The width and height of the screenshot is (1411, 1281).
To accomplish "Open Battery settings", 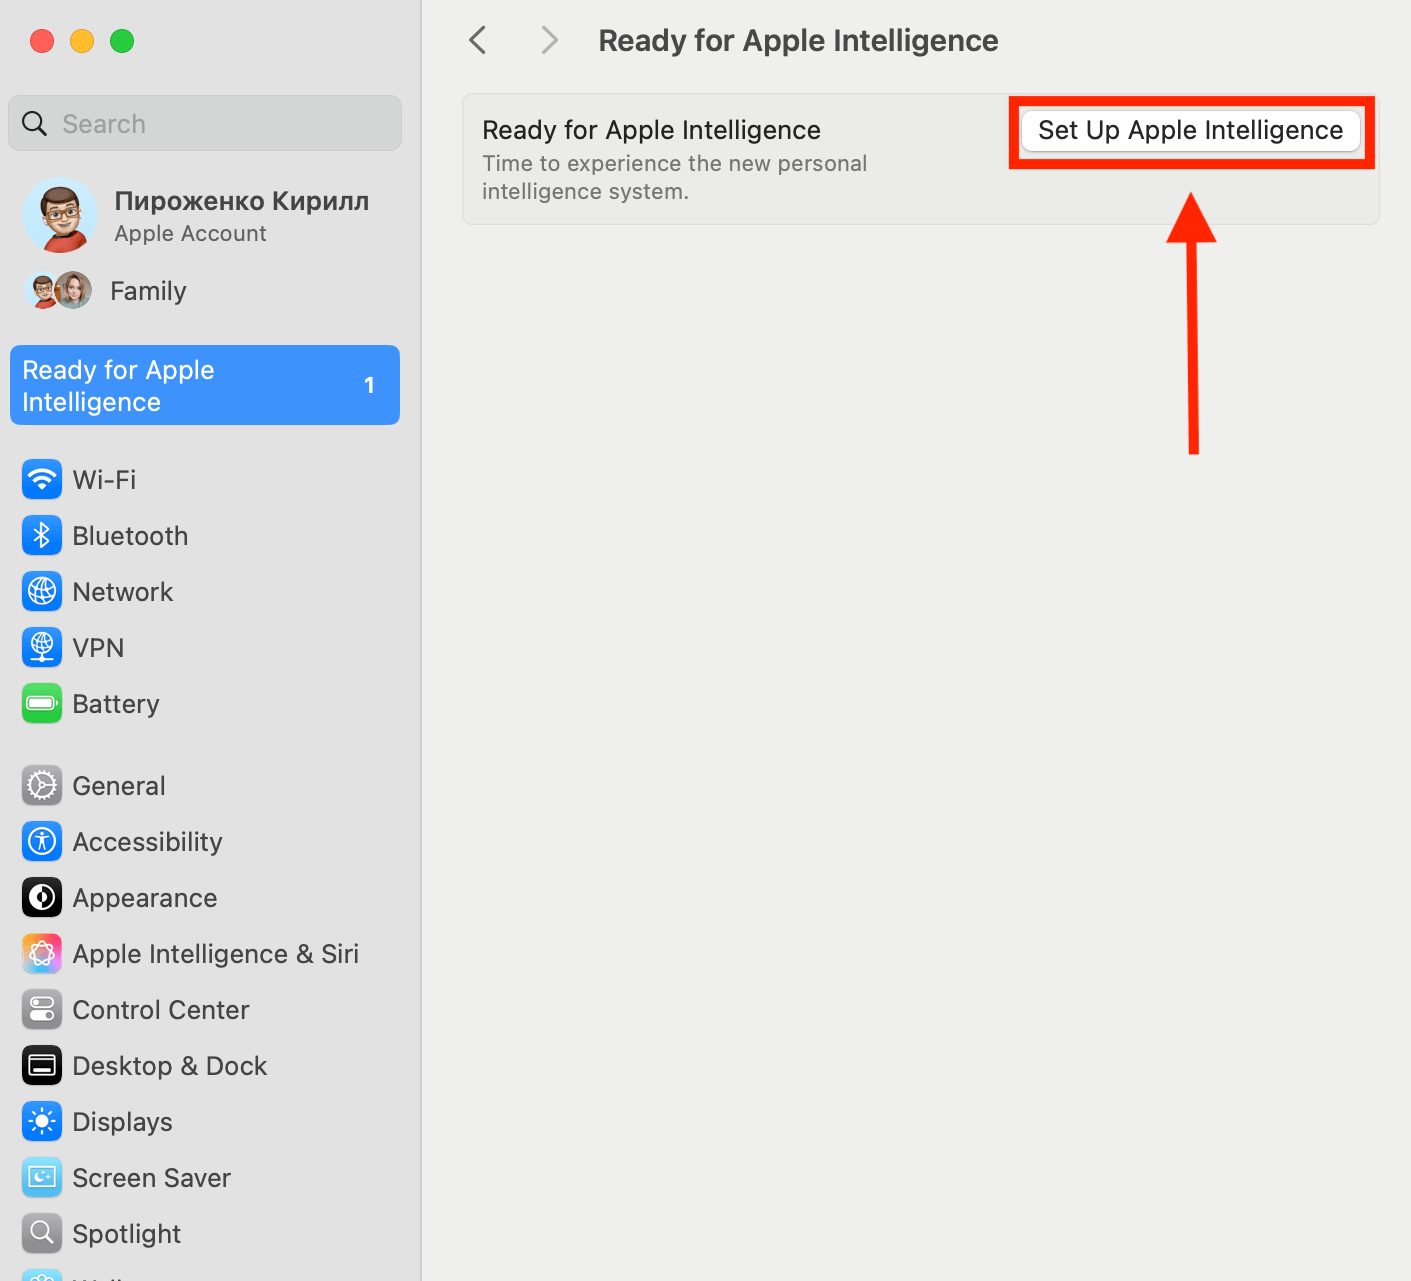I will click(x=115, y=703).
